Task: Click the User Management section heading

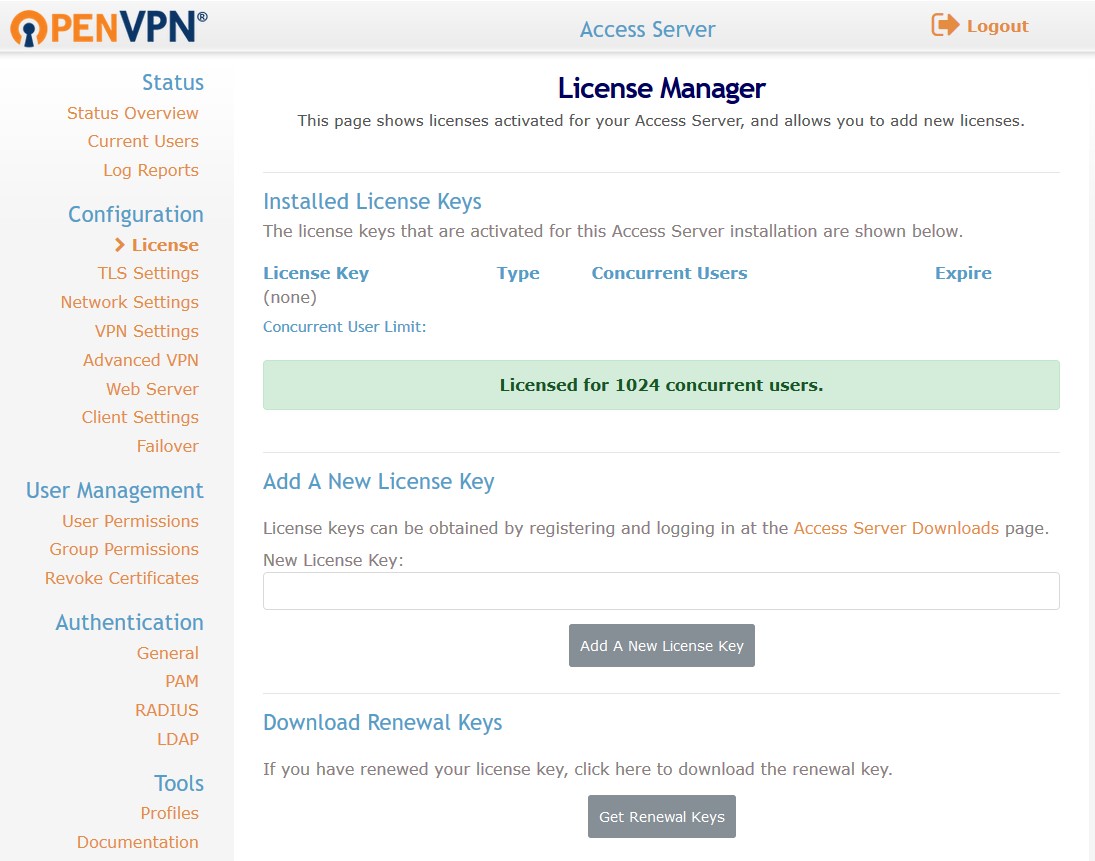Action: click(x=115, y=491)
